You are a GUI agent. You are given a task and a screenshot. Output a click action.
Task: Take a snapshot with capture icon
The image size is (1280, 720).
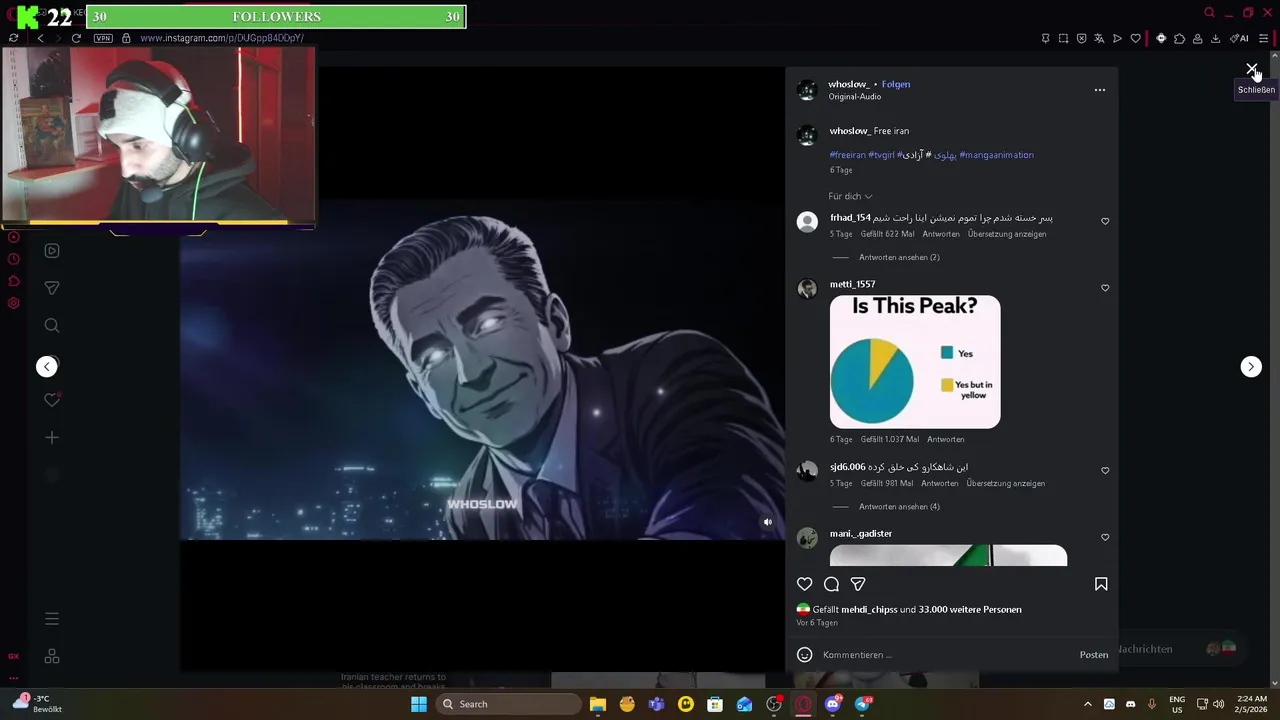(1063, 38)
